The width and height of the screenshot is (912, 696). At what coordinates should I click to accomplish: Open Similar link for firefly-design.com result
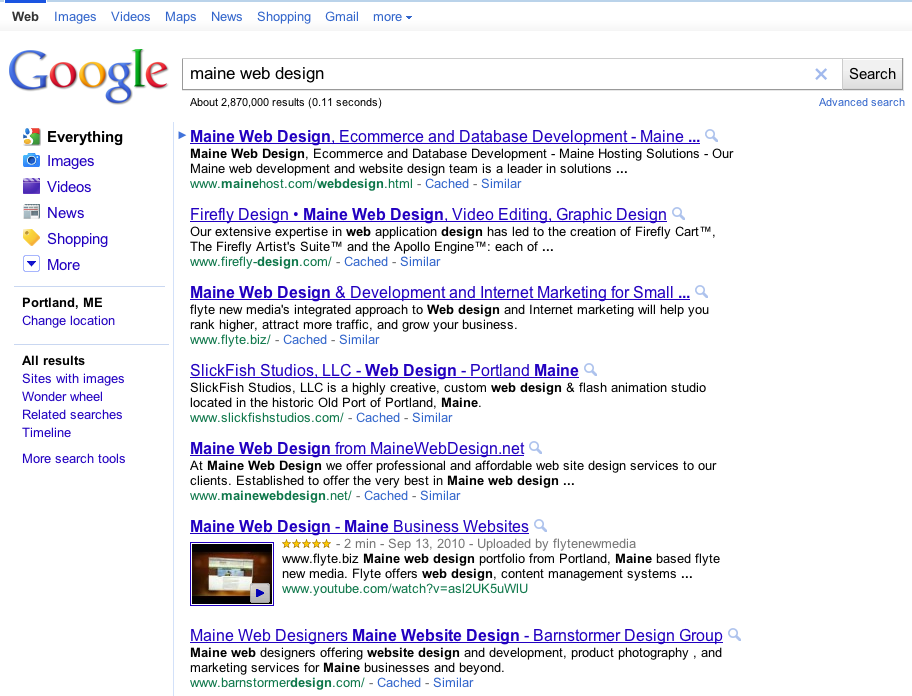420,262
